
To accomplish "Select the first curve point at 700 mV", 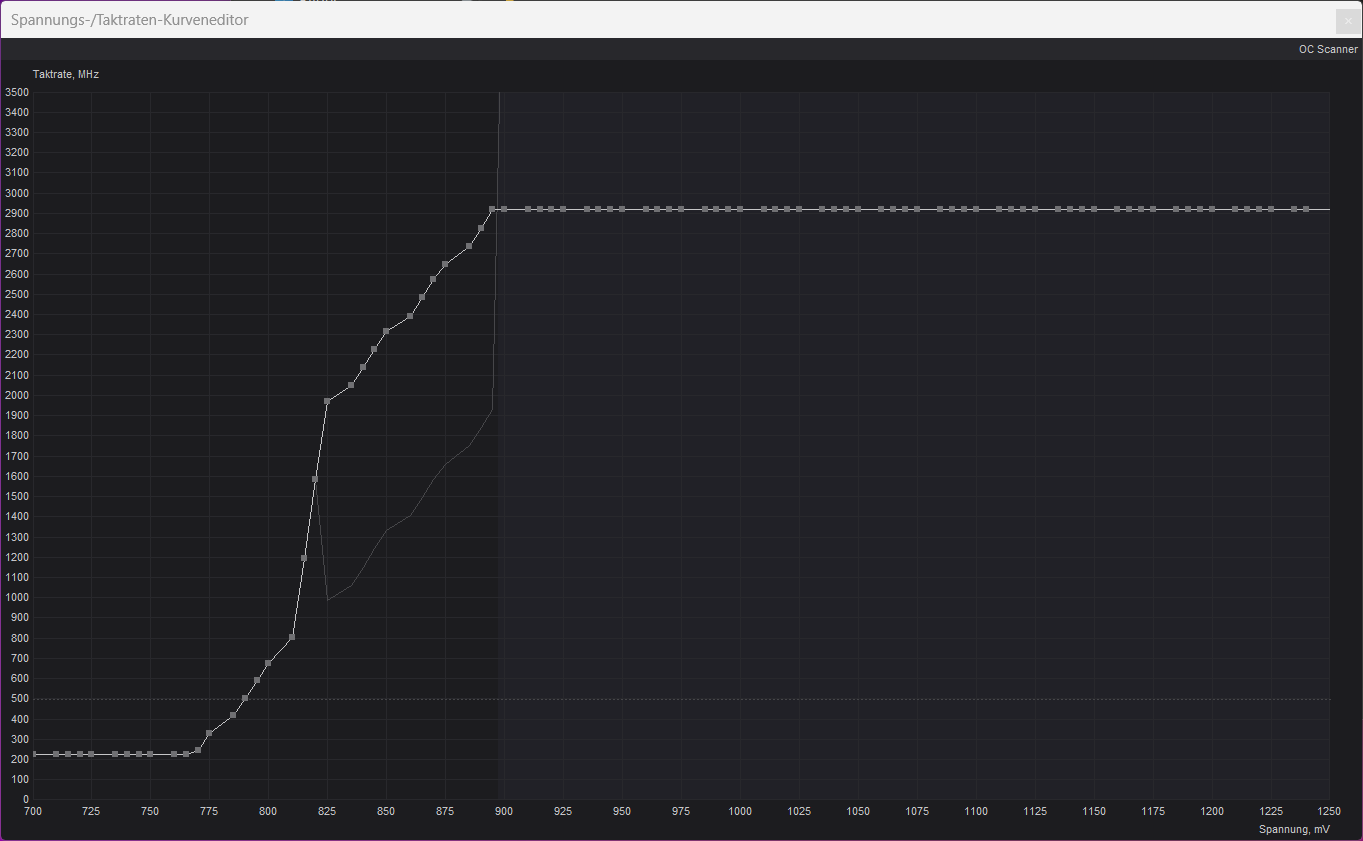I will pos(33,754).
